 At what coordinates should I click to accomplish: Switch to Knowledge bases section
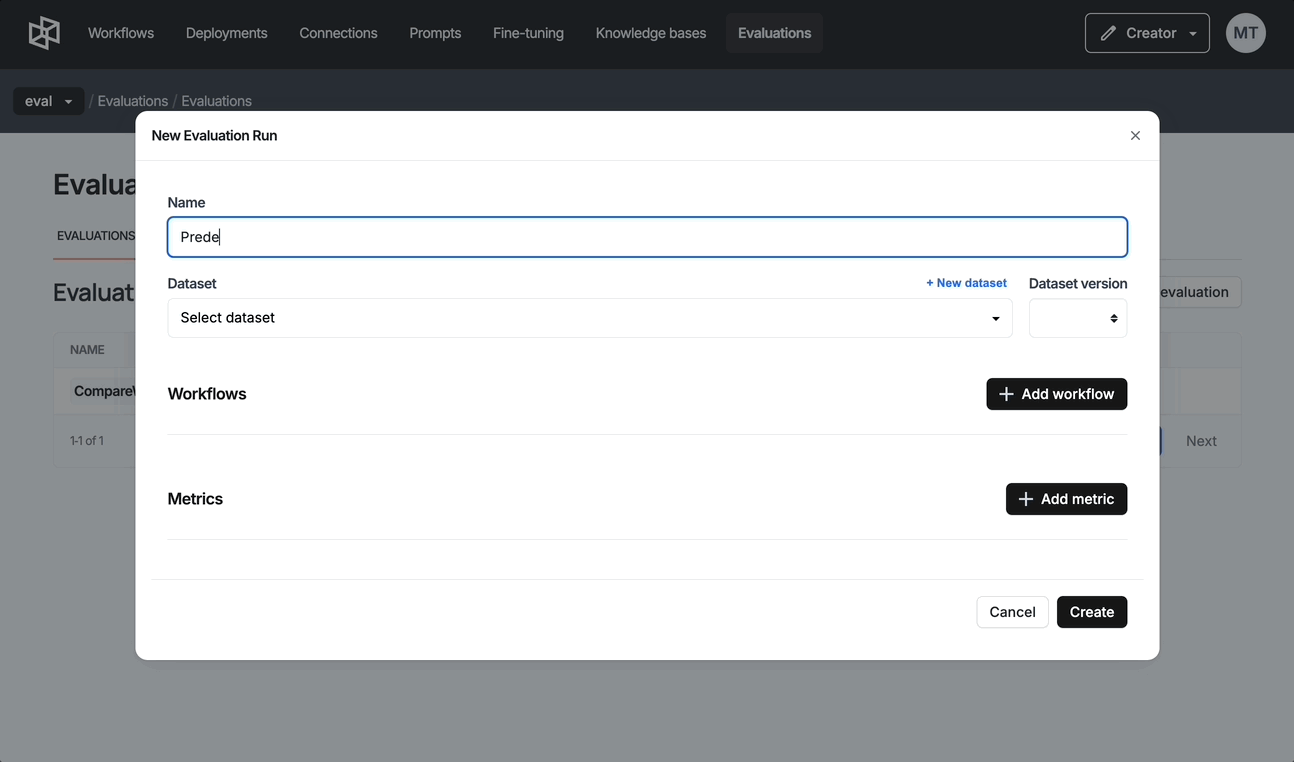pos(650,33)
